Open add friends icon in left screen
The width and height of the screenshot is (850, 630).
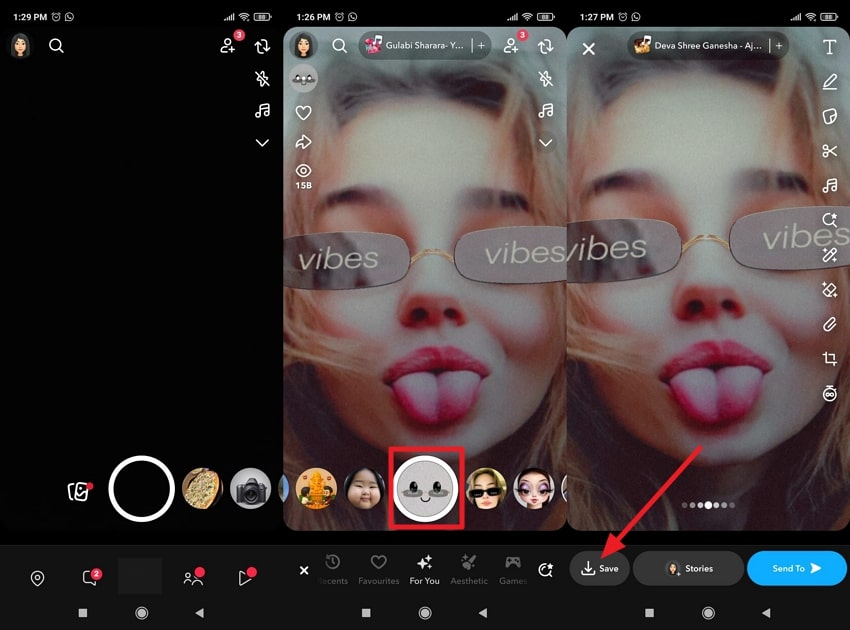[x=229, y=46]
